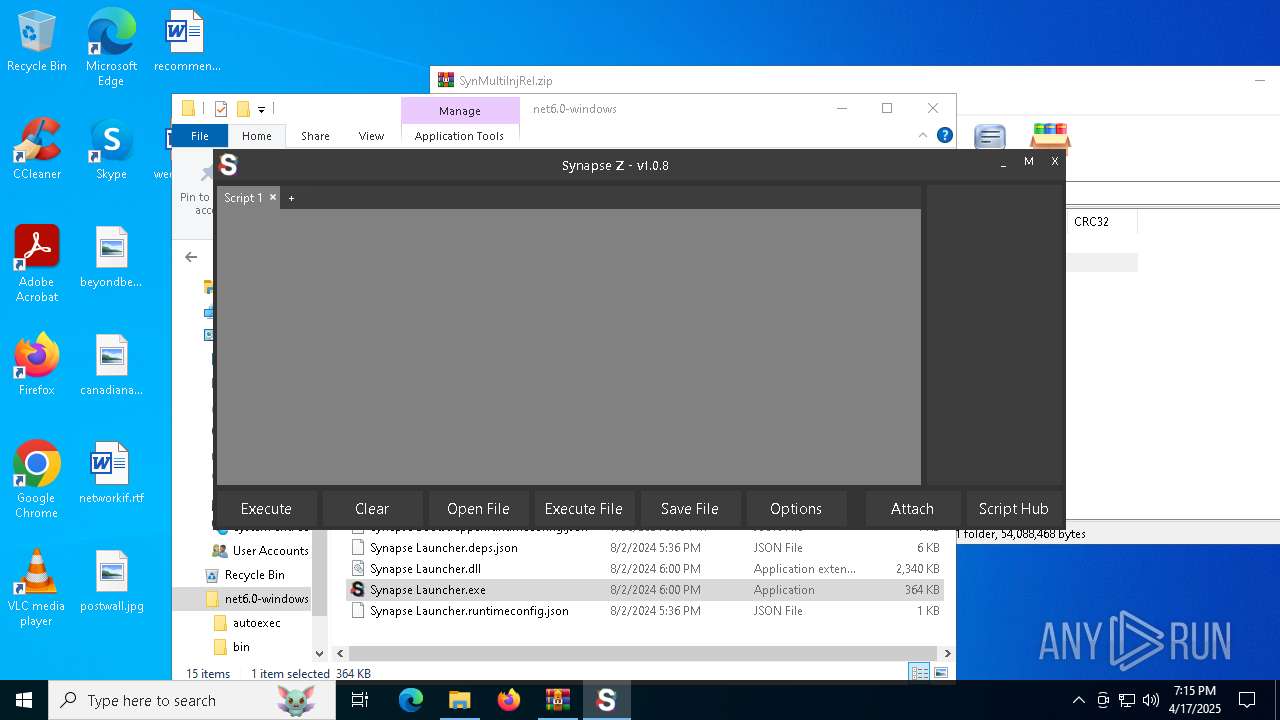The image size is (1280, 720).
Task: Open the Script Hub
Action: point(1014,508)
